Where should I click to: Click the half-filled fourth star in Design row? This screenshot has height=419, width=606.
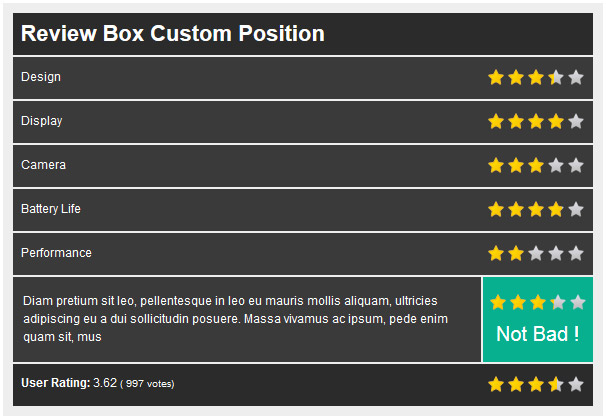point(556,77)
